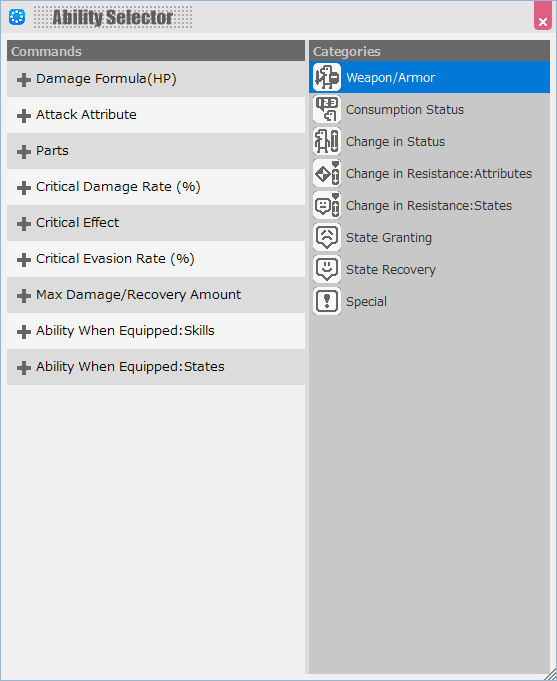Close the Ability Selector window
Screen dimensions: 557x681
tap(543, 16)
